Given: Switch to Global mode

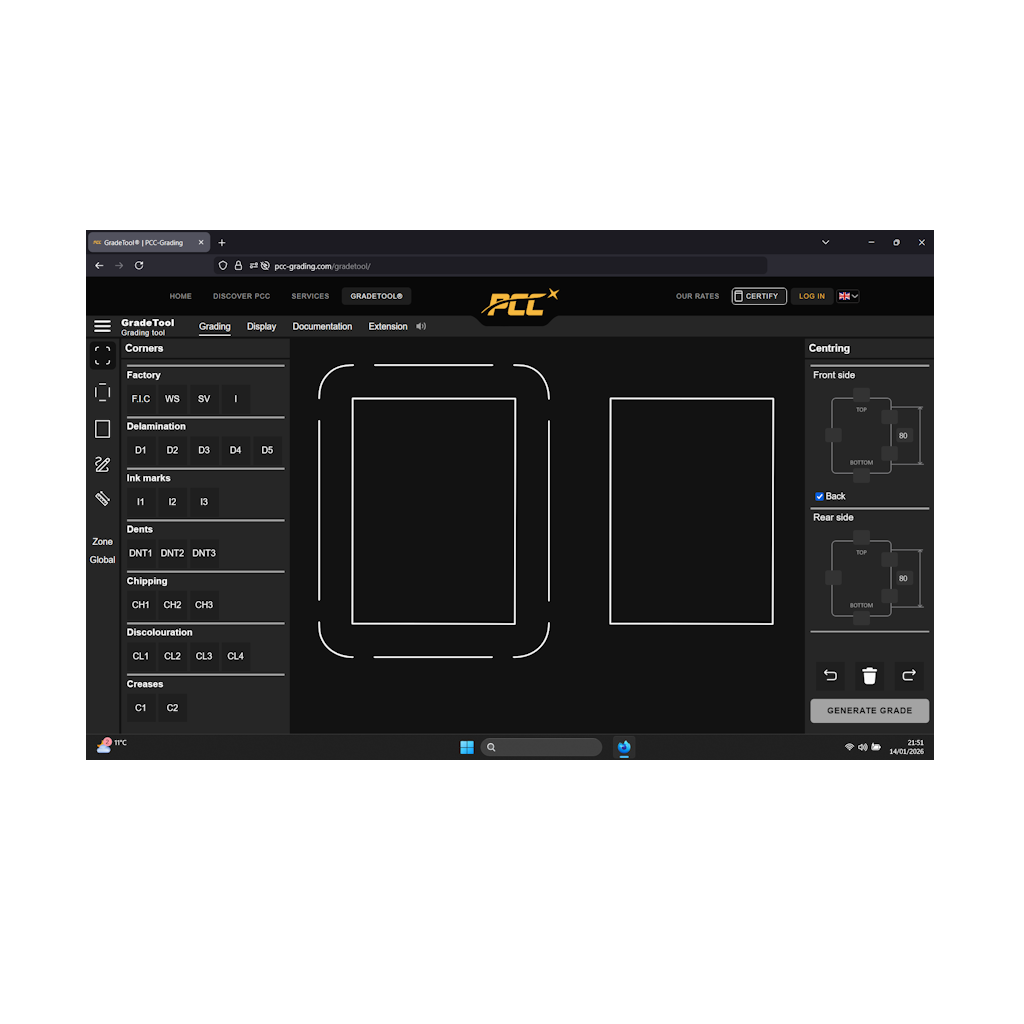Looking at the screenshot, I should [x=103, y=560].
